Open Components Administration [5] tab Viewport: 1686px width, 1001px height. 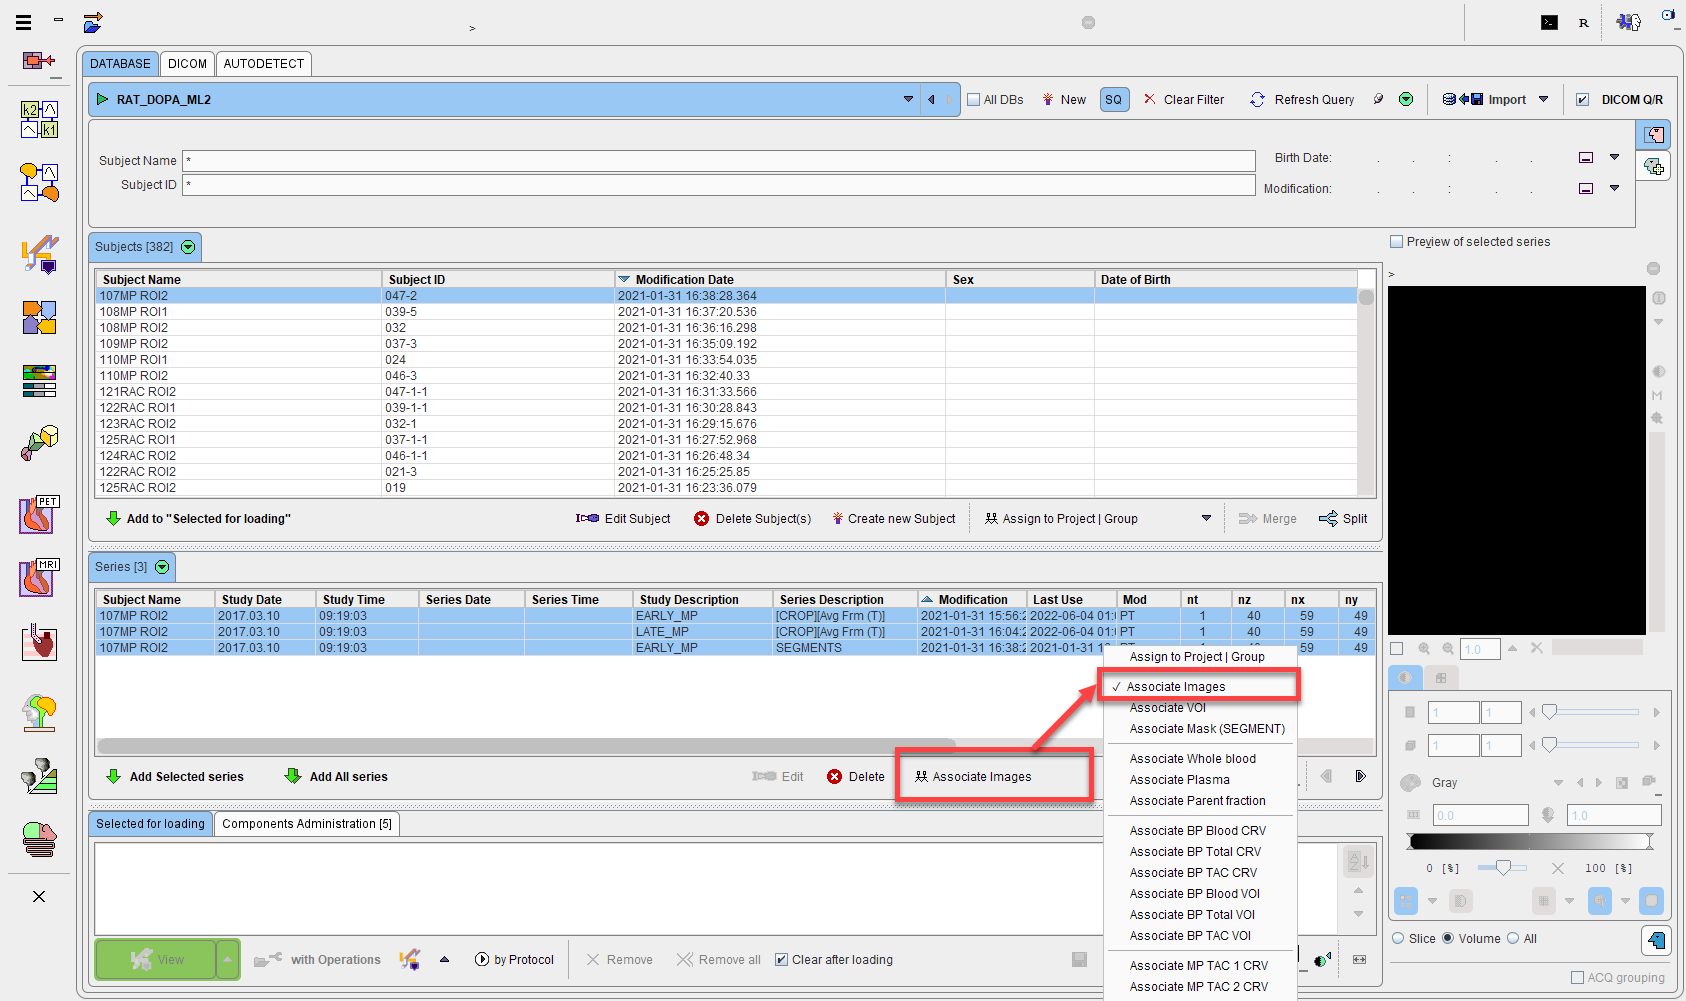307,823
